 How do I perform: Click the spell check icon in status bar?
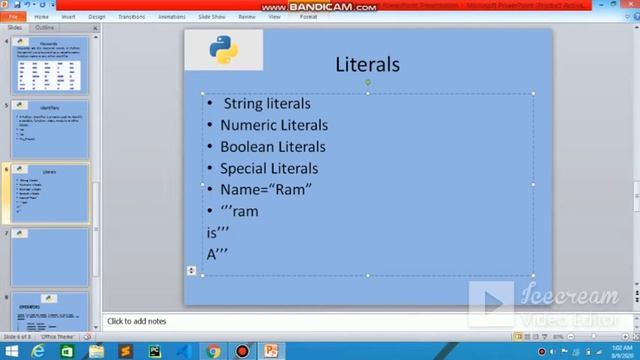pos(87,337)
